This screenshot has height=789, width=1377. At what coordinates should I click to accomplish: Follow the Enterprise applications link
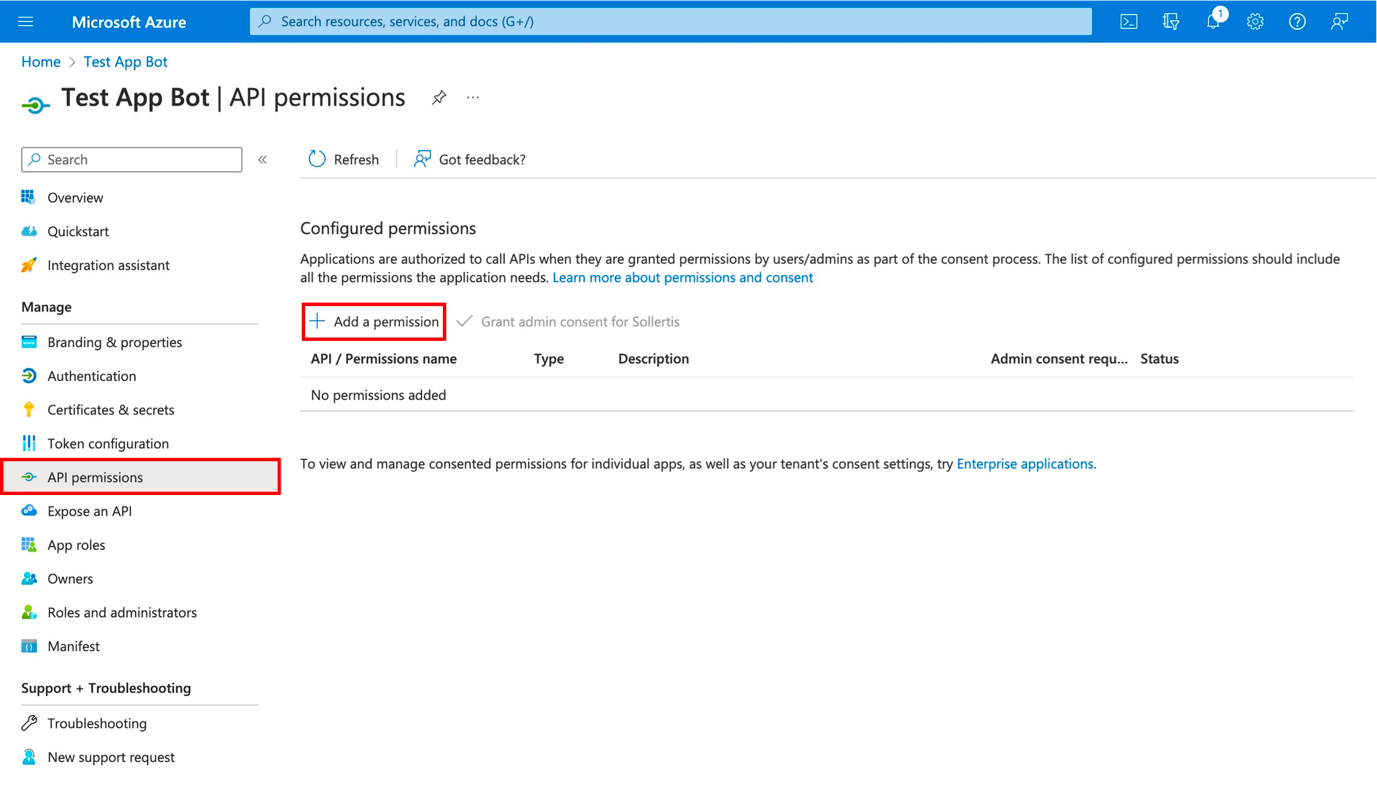tap(1025, 464)
